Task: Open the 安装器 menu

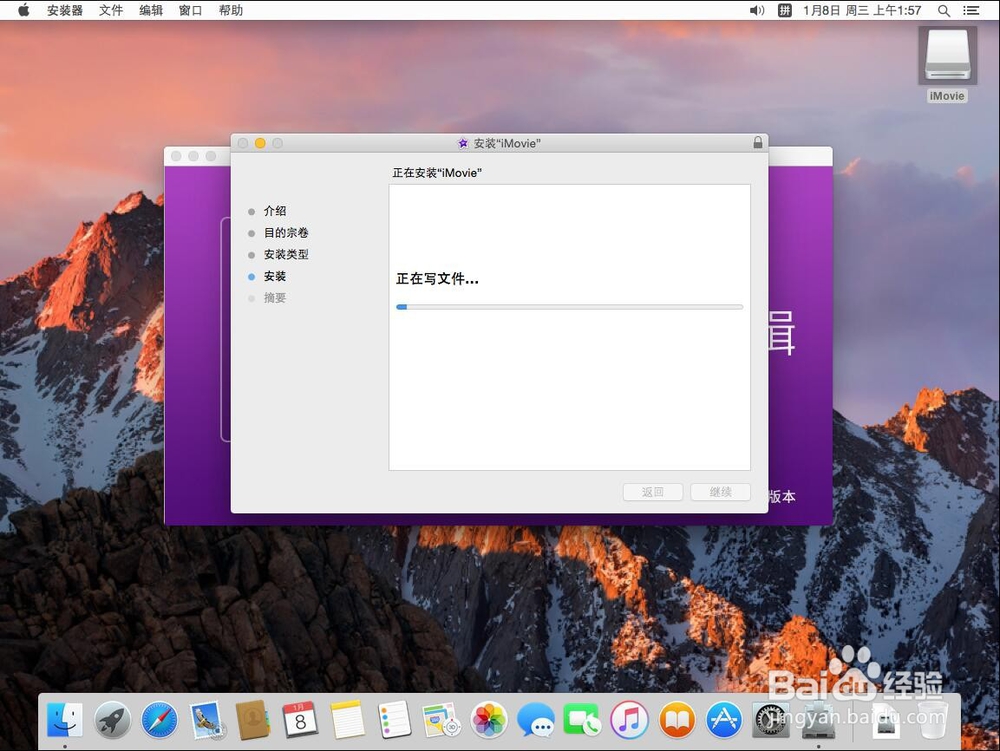Action: [x=64, y=10]
